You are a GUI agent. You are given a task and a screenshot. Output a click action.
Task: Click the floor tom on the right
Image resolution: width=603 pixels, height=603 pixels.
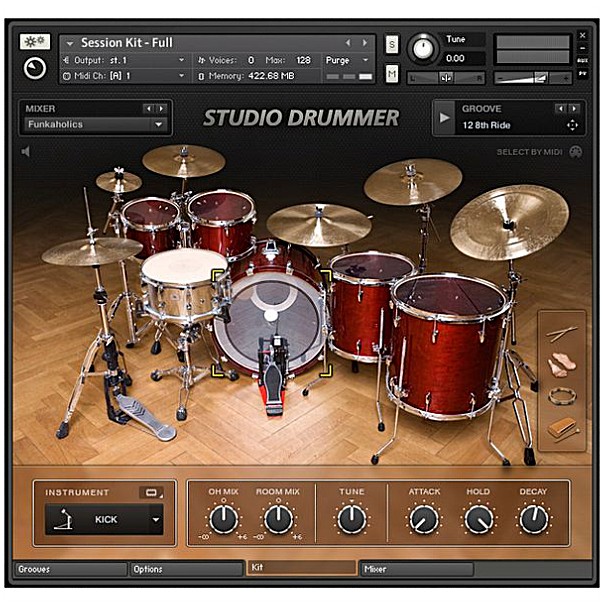pos(448,344)
